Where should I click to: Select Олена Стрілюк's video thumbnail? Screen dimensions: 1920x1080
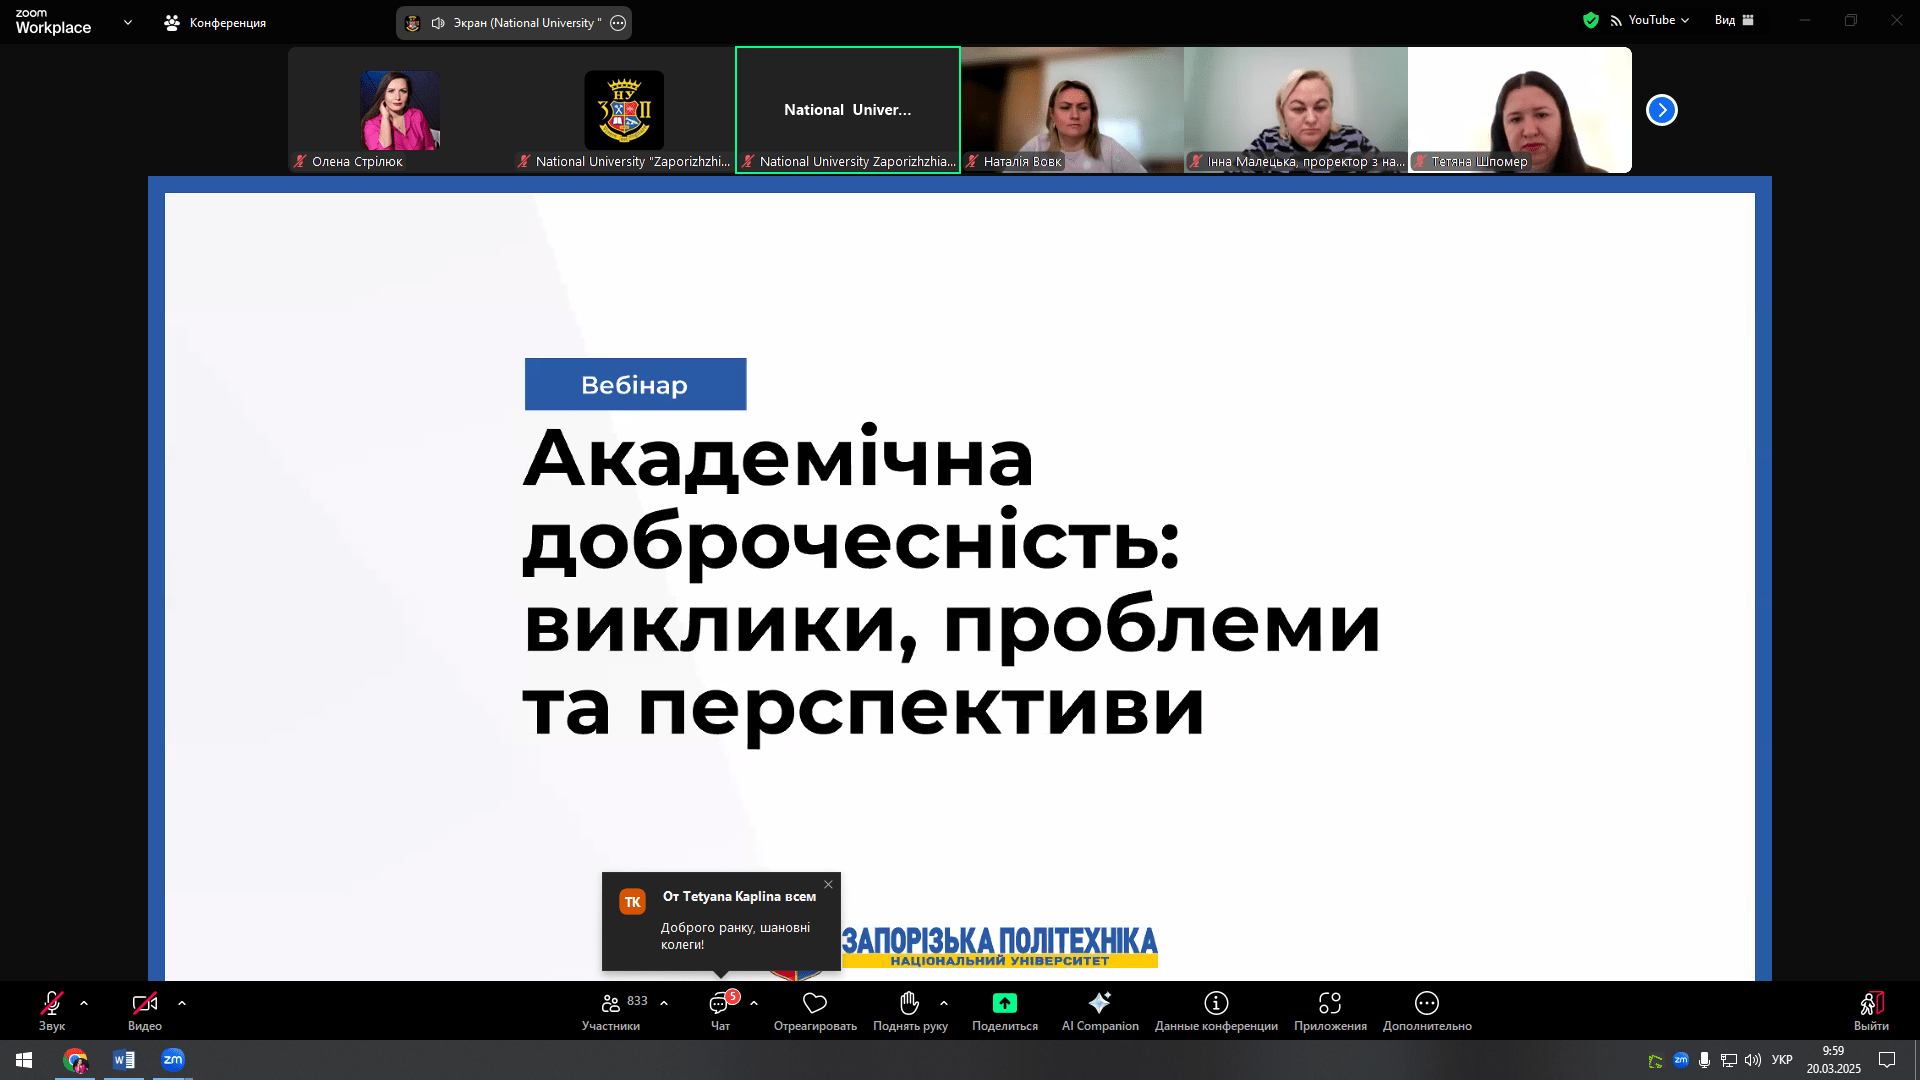(400, 110)
